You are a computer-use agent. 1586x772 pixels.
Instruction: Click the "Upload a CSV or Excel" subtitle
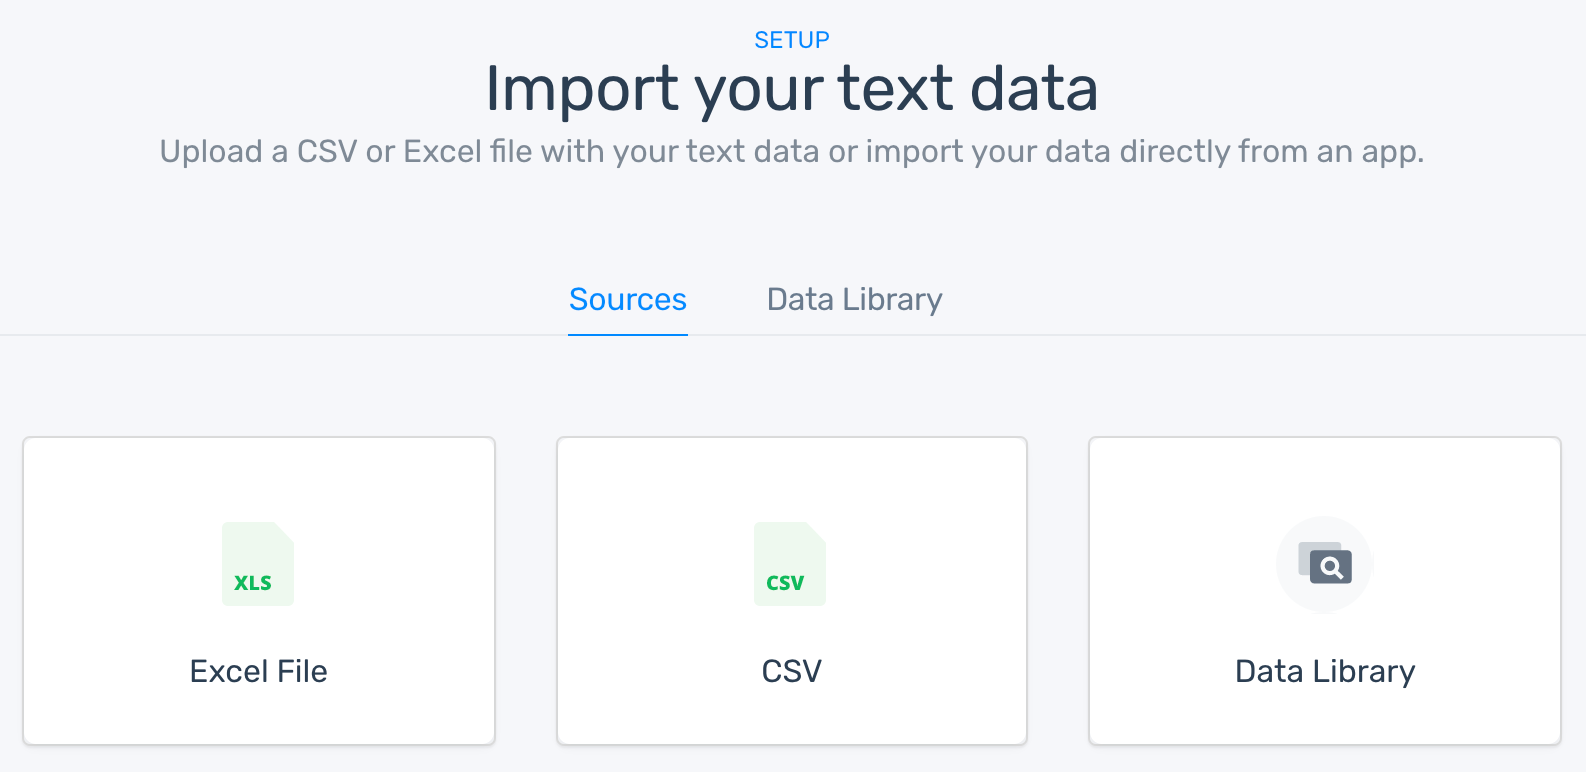pos(792,151)
